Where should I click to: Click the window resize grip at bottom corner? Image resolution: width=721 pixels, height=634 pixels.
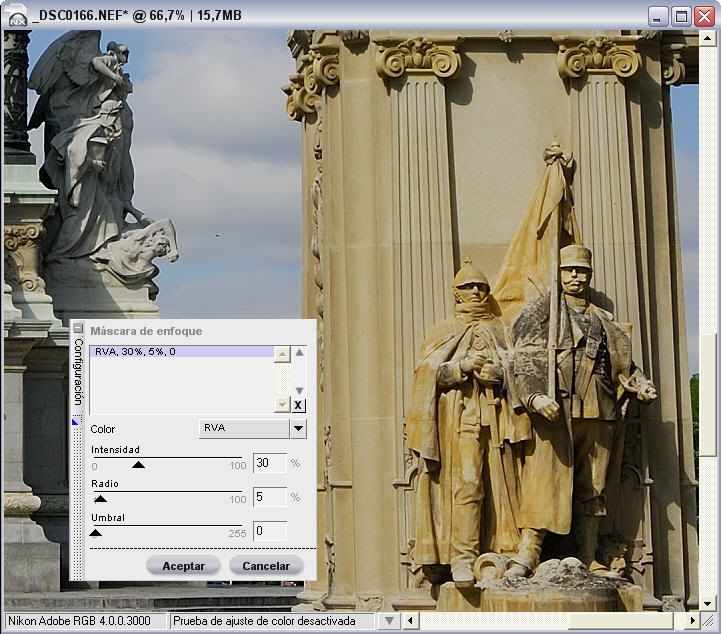tap(707, 621)
